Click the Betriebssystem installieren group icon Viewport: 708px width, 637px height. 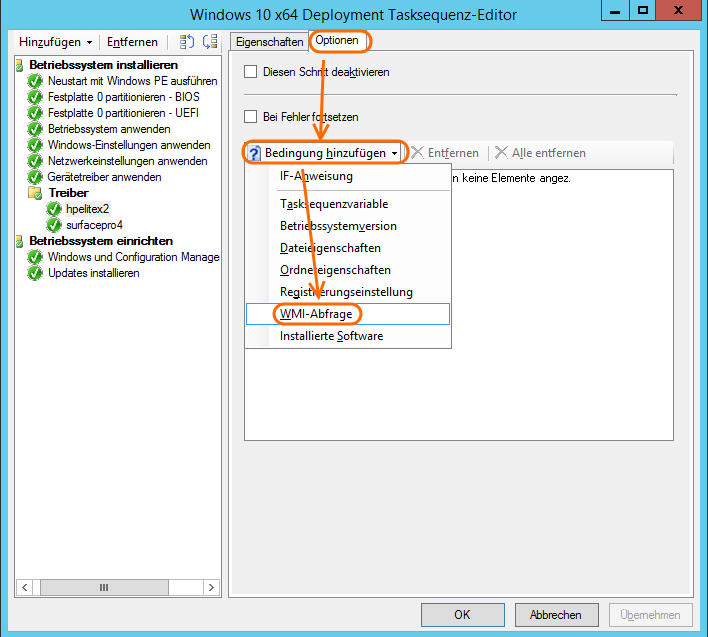19,65
